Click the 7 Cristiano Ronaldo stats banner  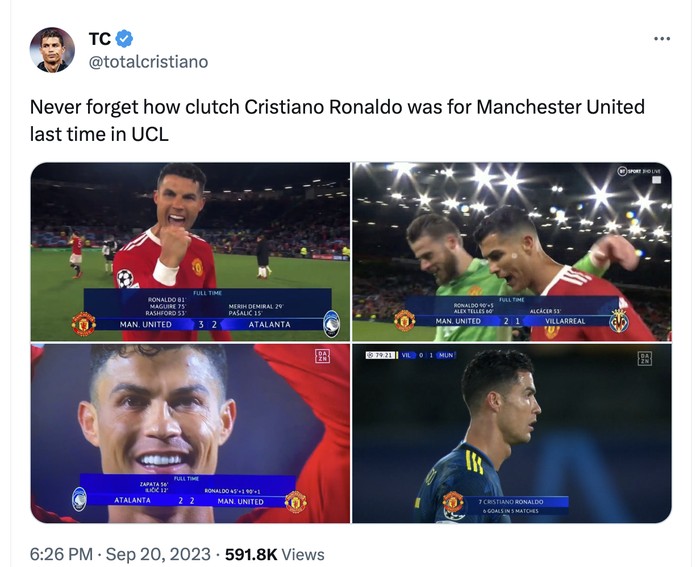[507, 505]
